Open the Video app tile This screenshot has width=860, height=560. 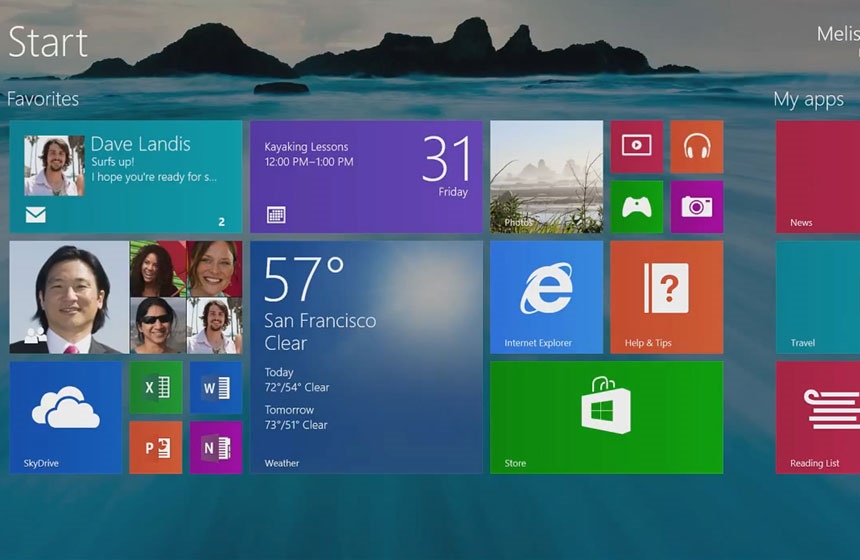coord(636,146)
